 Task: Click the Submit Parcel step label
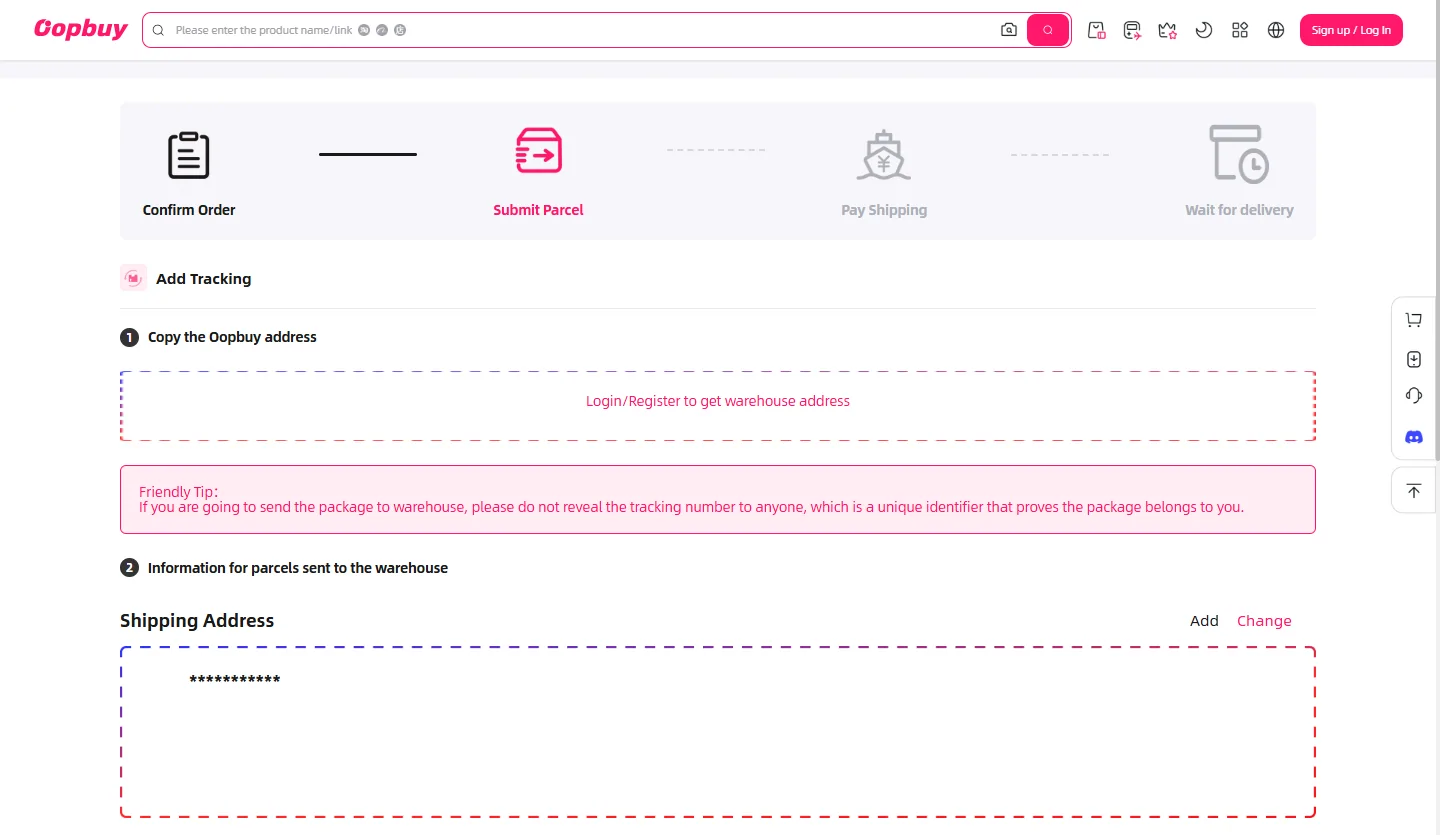(x=538, y=210)
